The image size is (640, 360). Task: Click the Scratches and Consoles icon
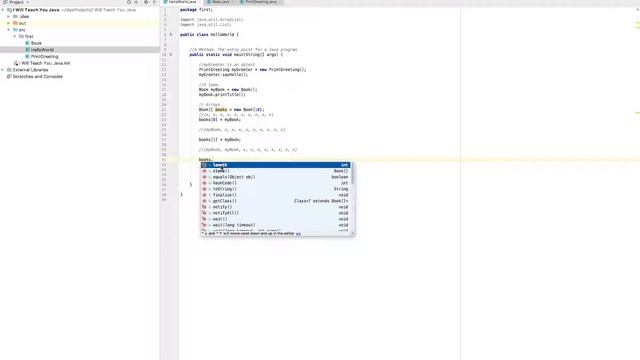coord(9,76)
